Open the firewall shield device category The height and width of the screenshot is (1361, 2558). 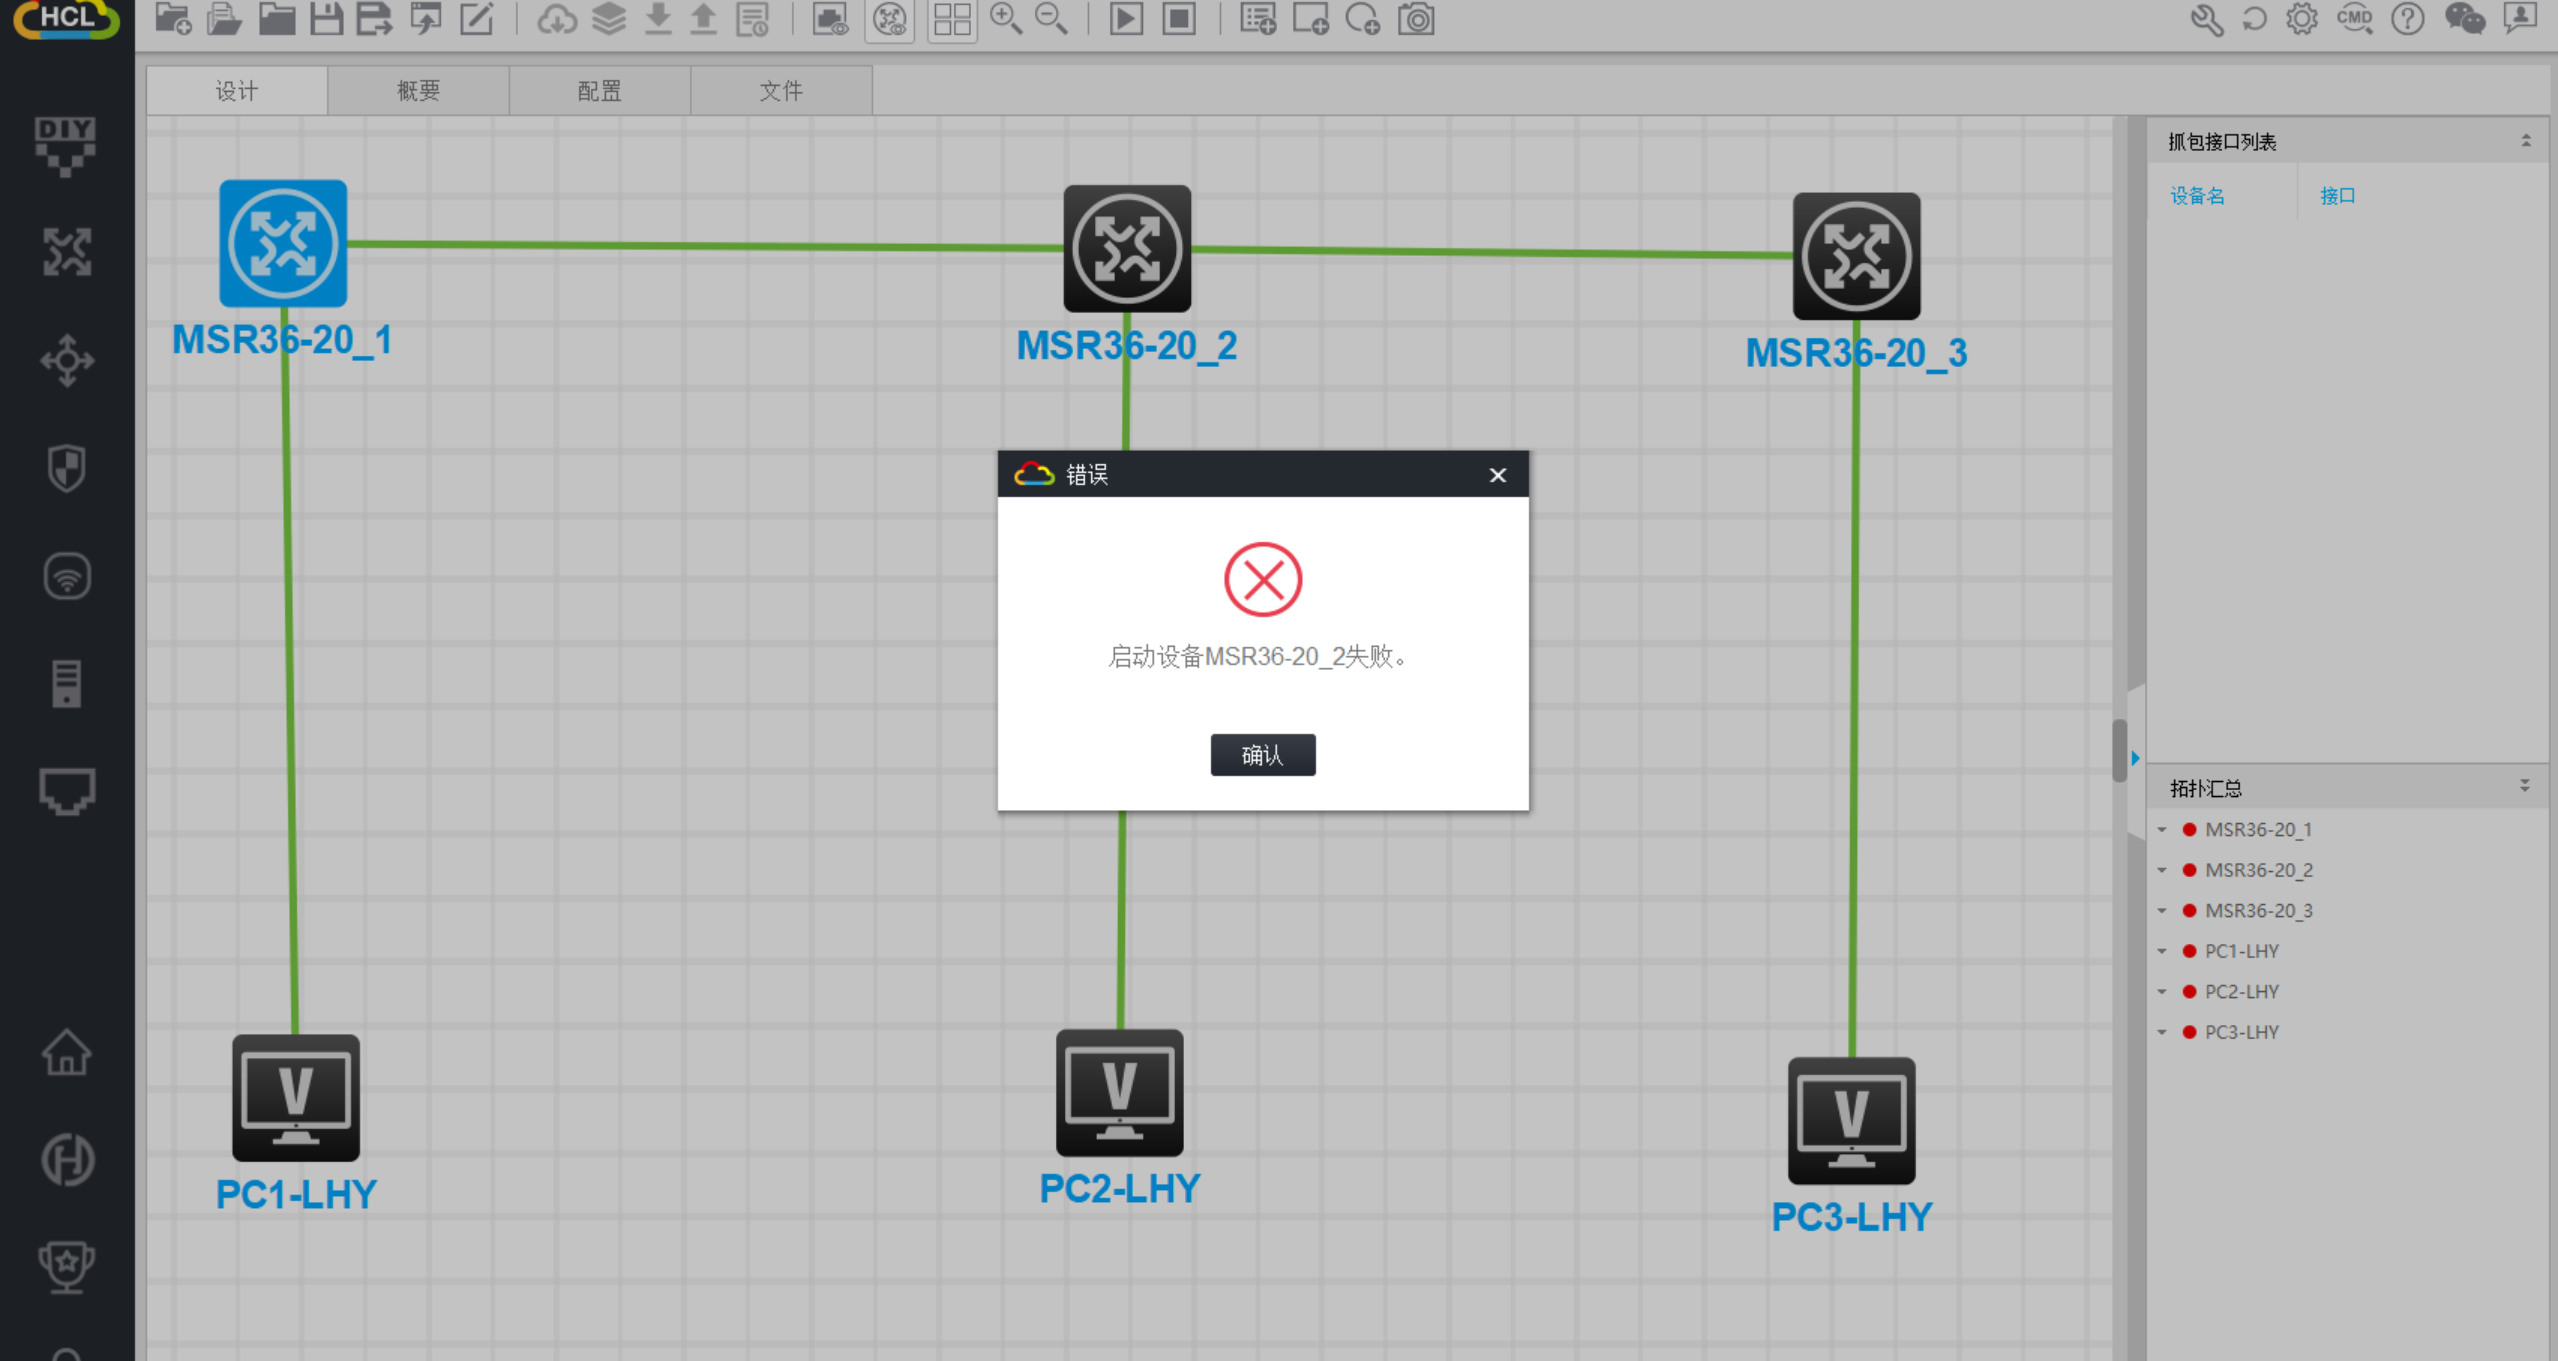pyautogui.click(x=67, y=468)
